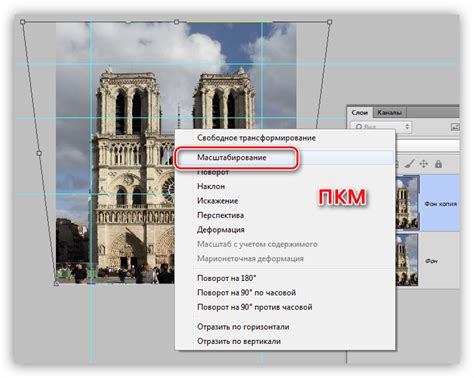474x378 pixels.
Task: Click the left-middle transform handle
Action: point(39,153)
